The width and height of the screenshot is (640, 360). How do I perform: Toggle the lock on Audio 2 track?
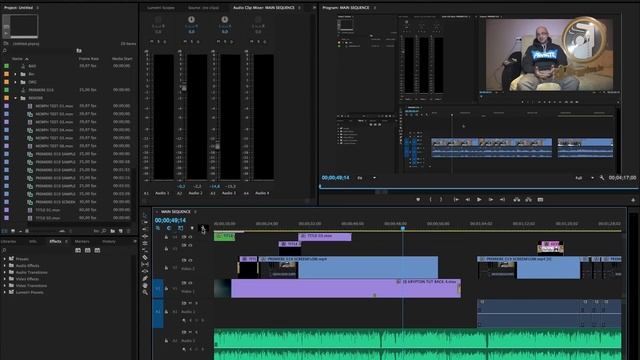coord(166,340)
